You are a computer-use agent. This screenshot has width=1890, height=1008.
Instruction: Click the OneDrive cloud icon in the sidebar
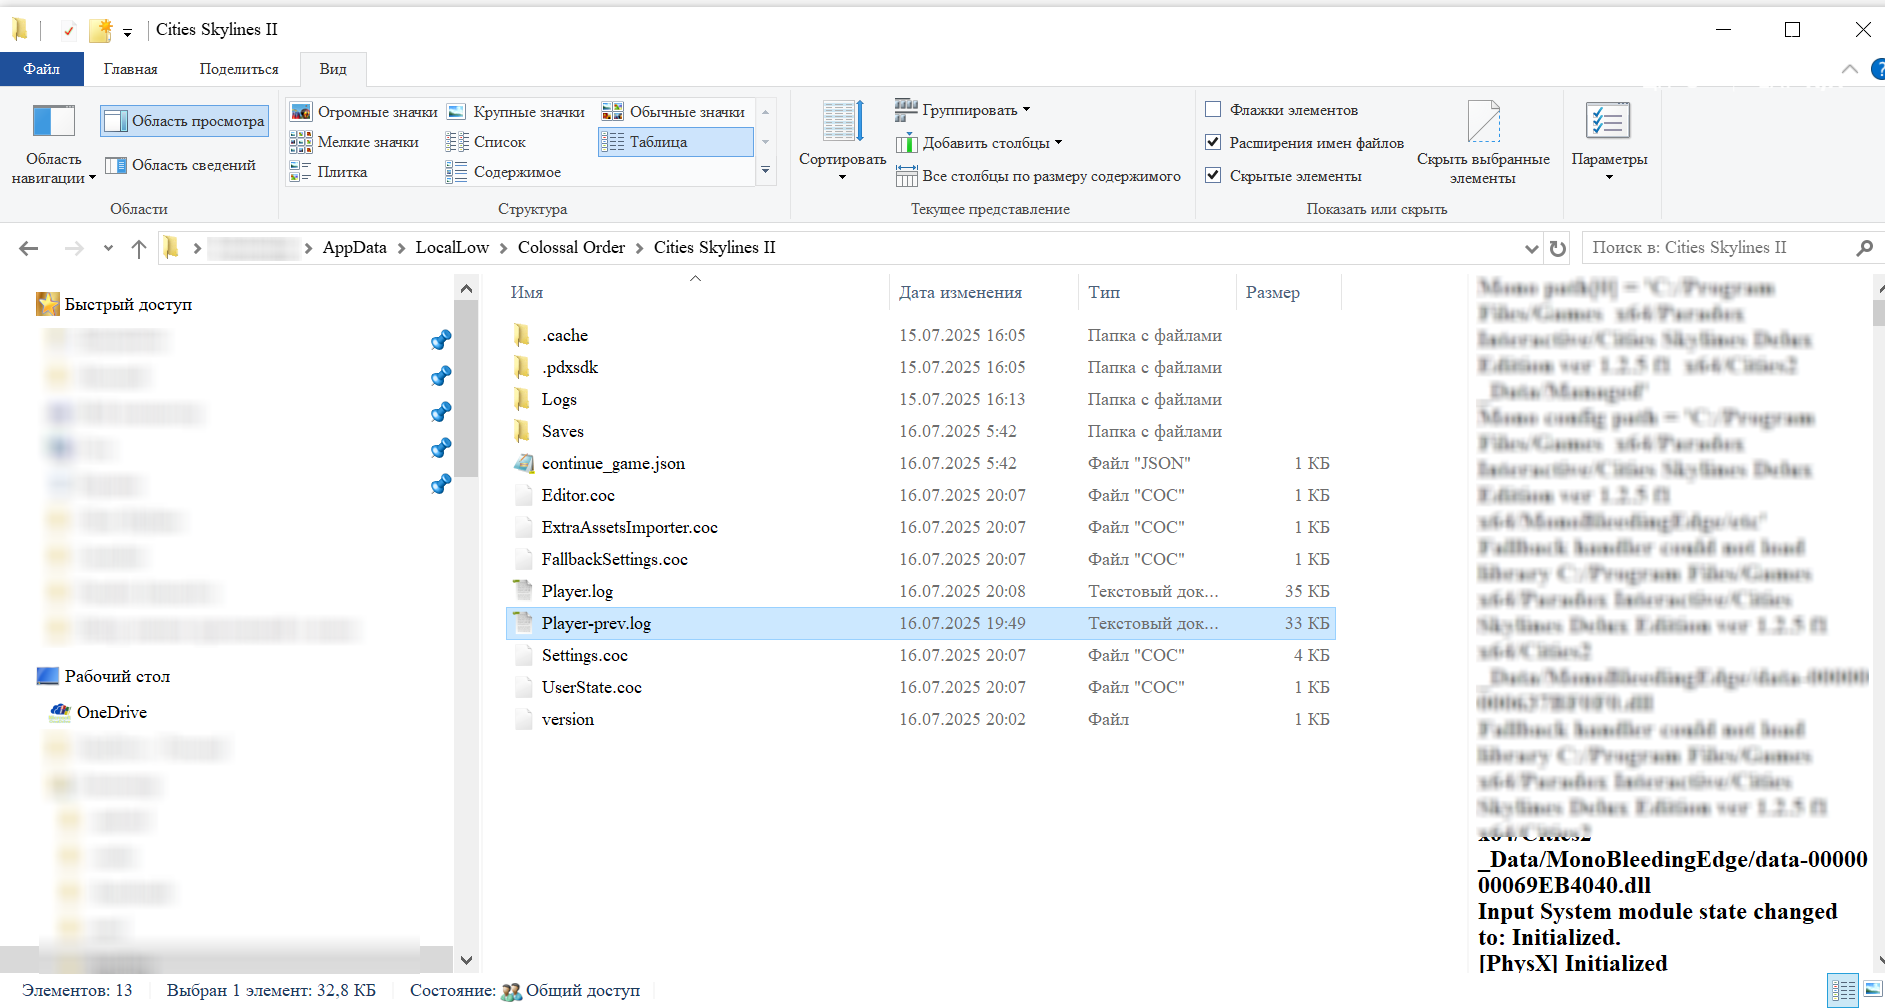[60, 712]
